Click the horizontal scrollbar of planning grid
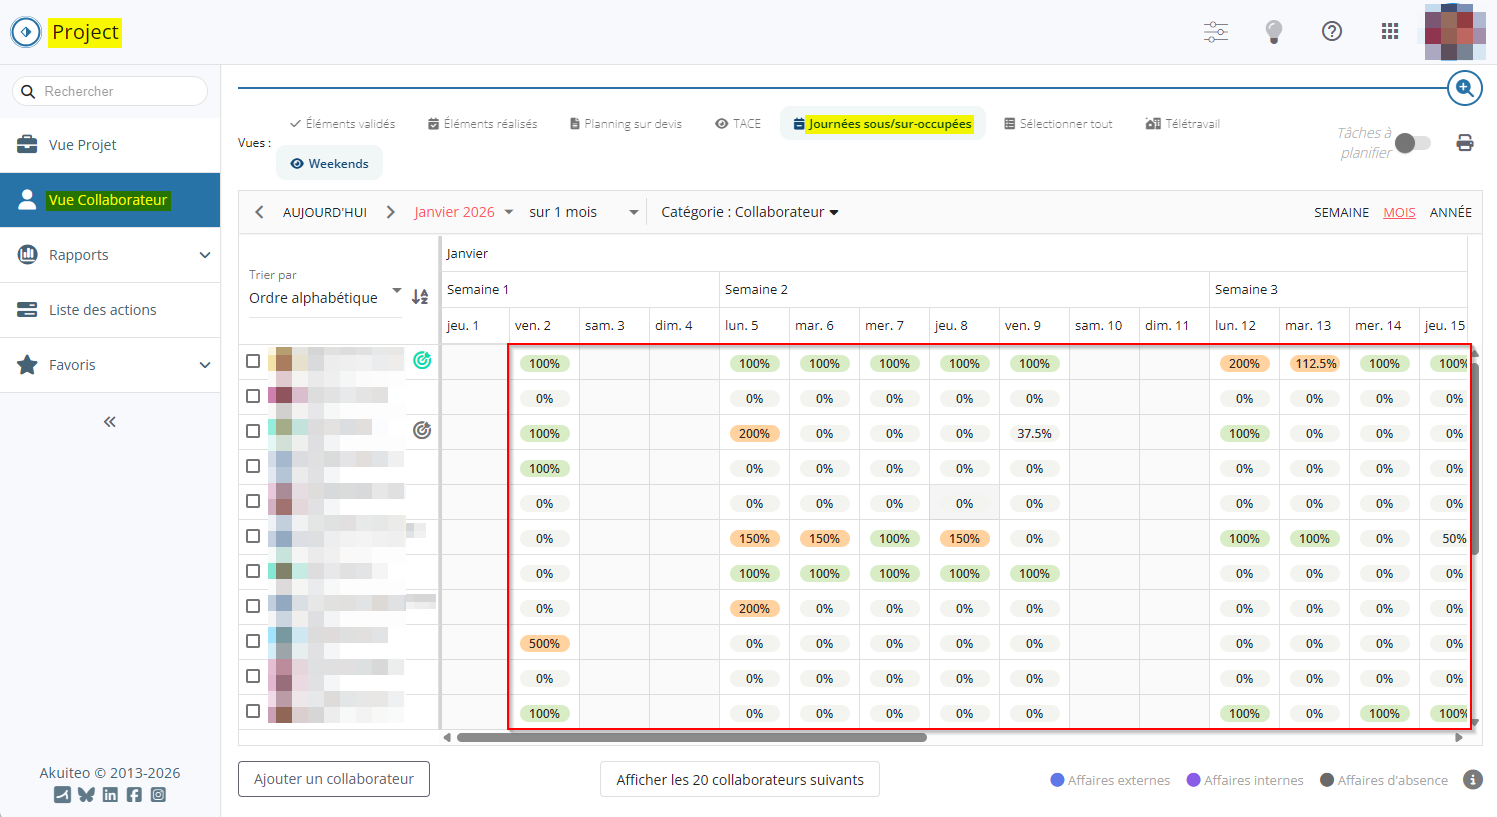The image size is (1497, 817). click(691, 738)
